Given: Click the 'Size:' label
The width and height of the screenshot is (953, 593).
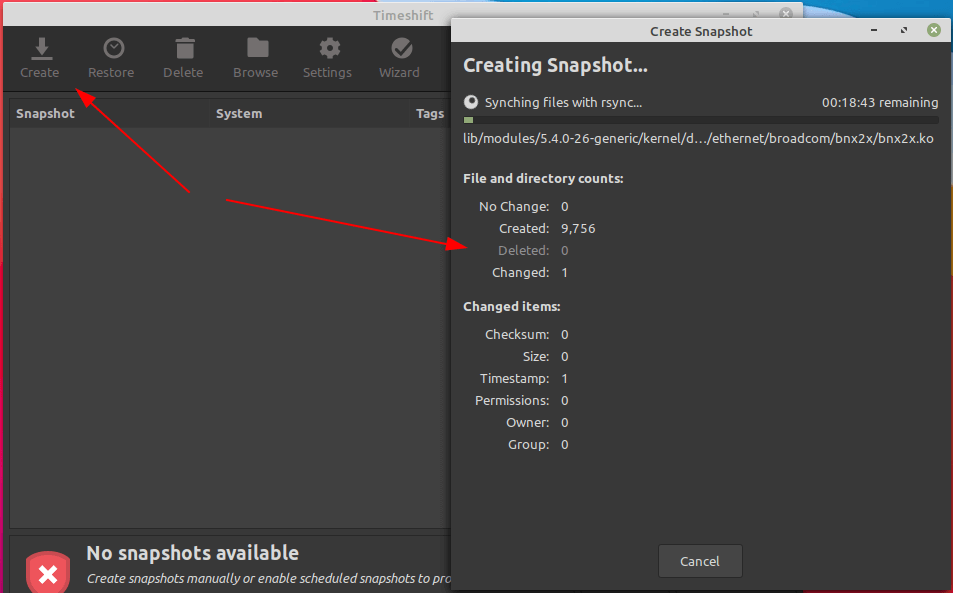Looking at the screenshot, I should coord(536,357).
